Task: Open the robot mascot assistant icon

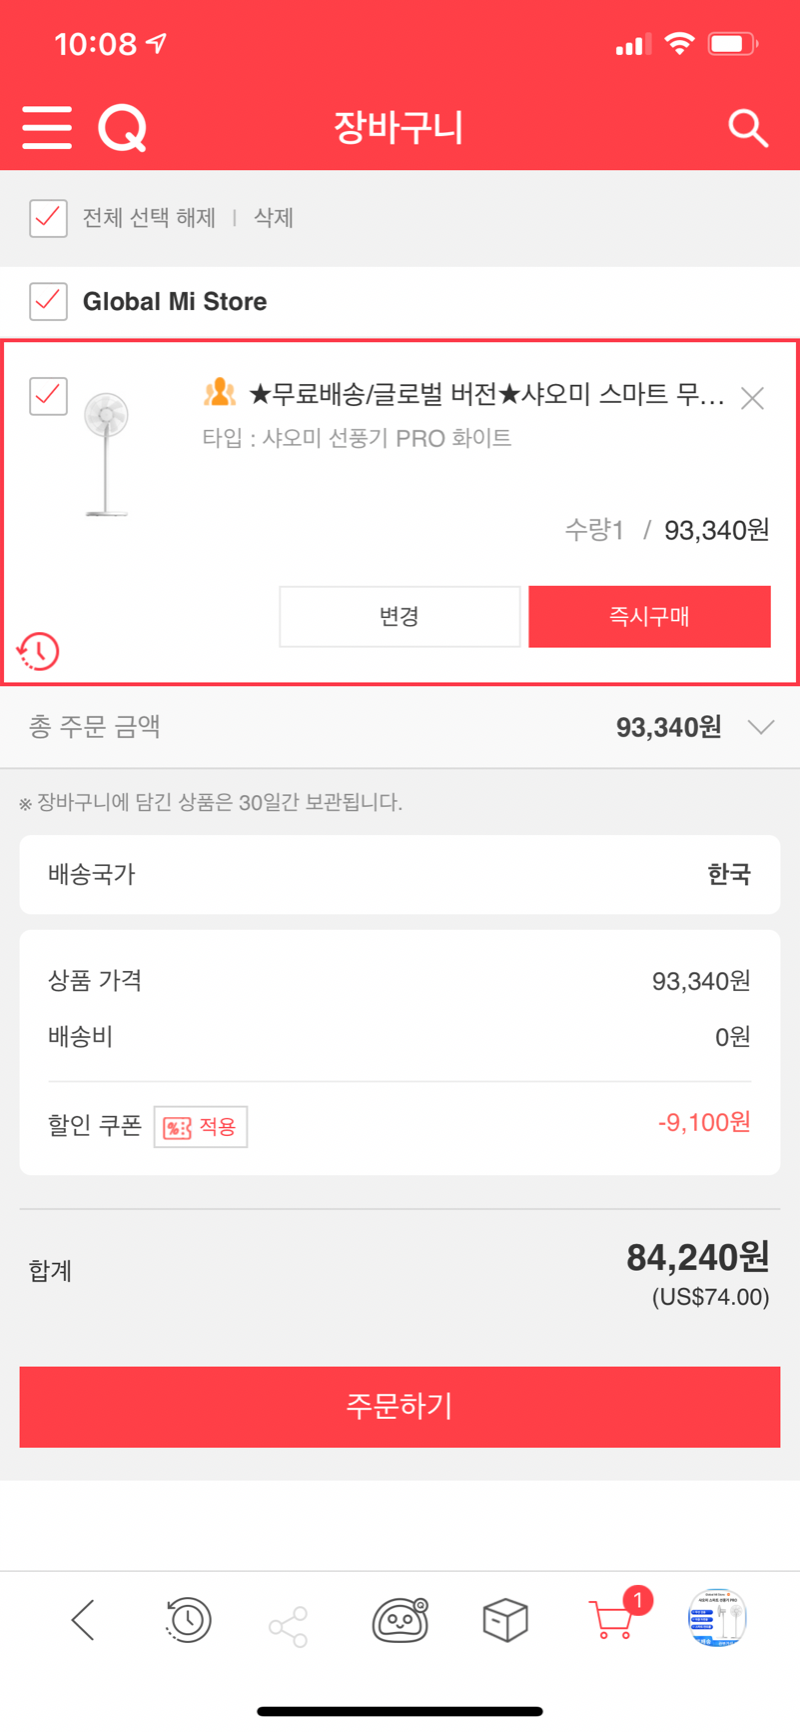Action: click(400, 1620)
